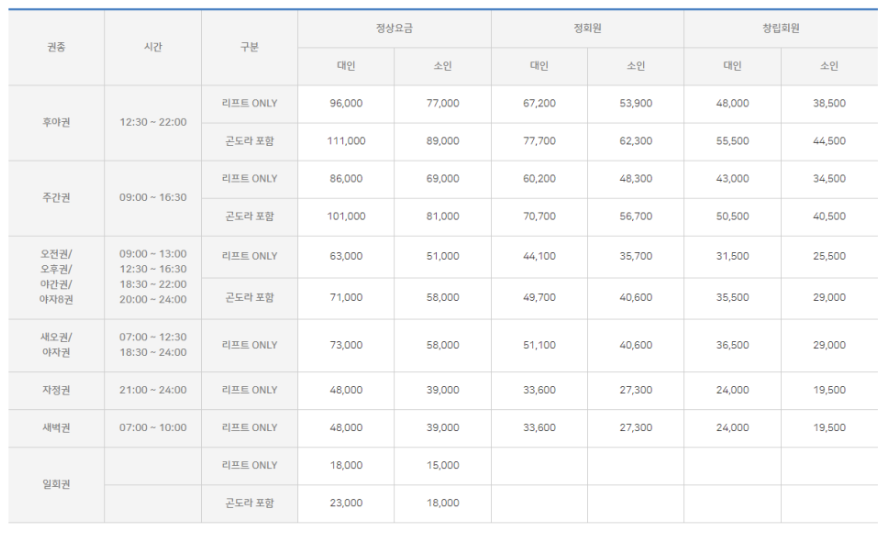Click the 07:00 ~ 12:30 time line
Image resolution: width=887 pixels, height=534 pixels.
pos(153,337)
